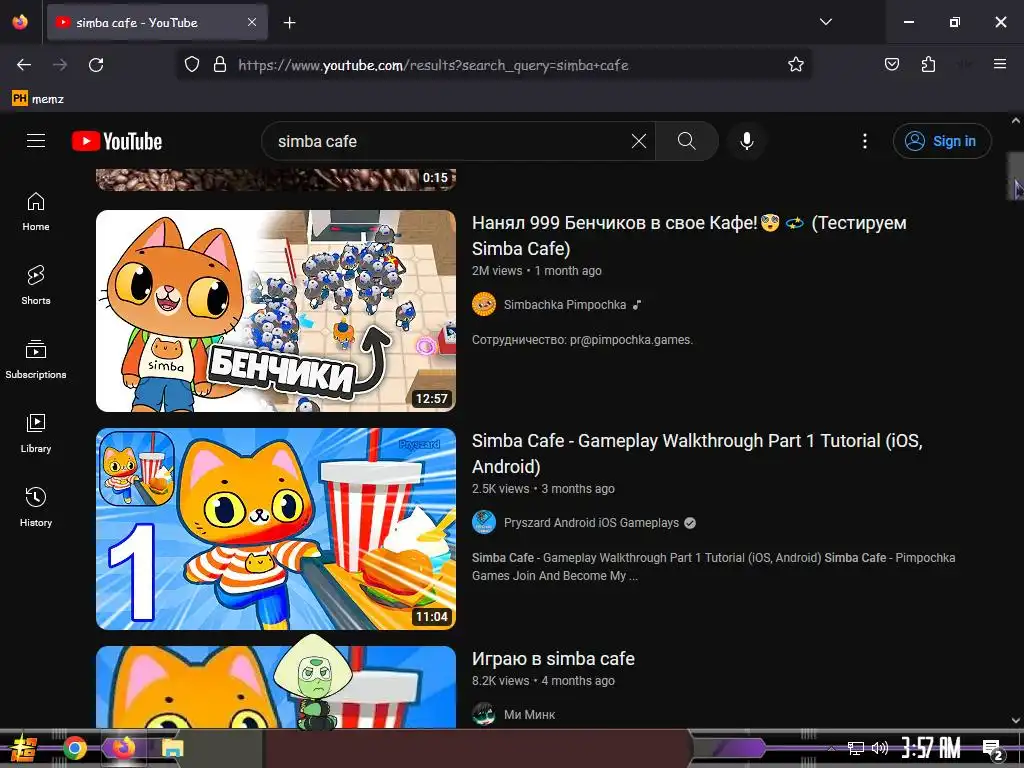Image resolution: width=1024 pixels, height=768 pixels.
Task: Open Library in sidebar
Action: pyautogui.click(x=36, y=434)
